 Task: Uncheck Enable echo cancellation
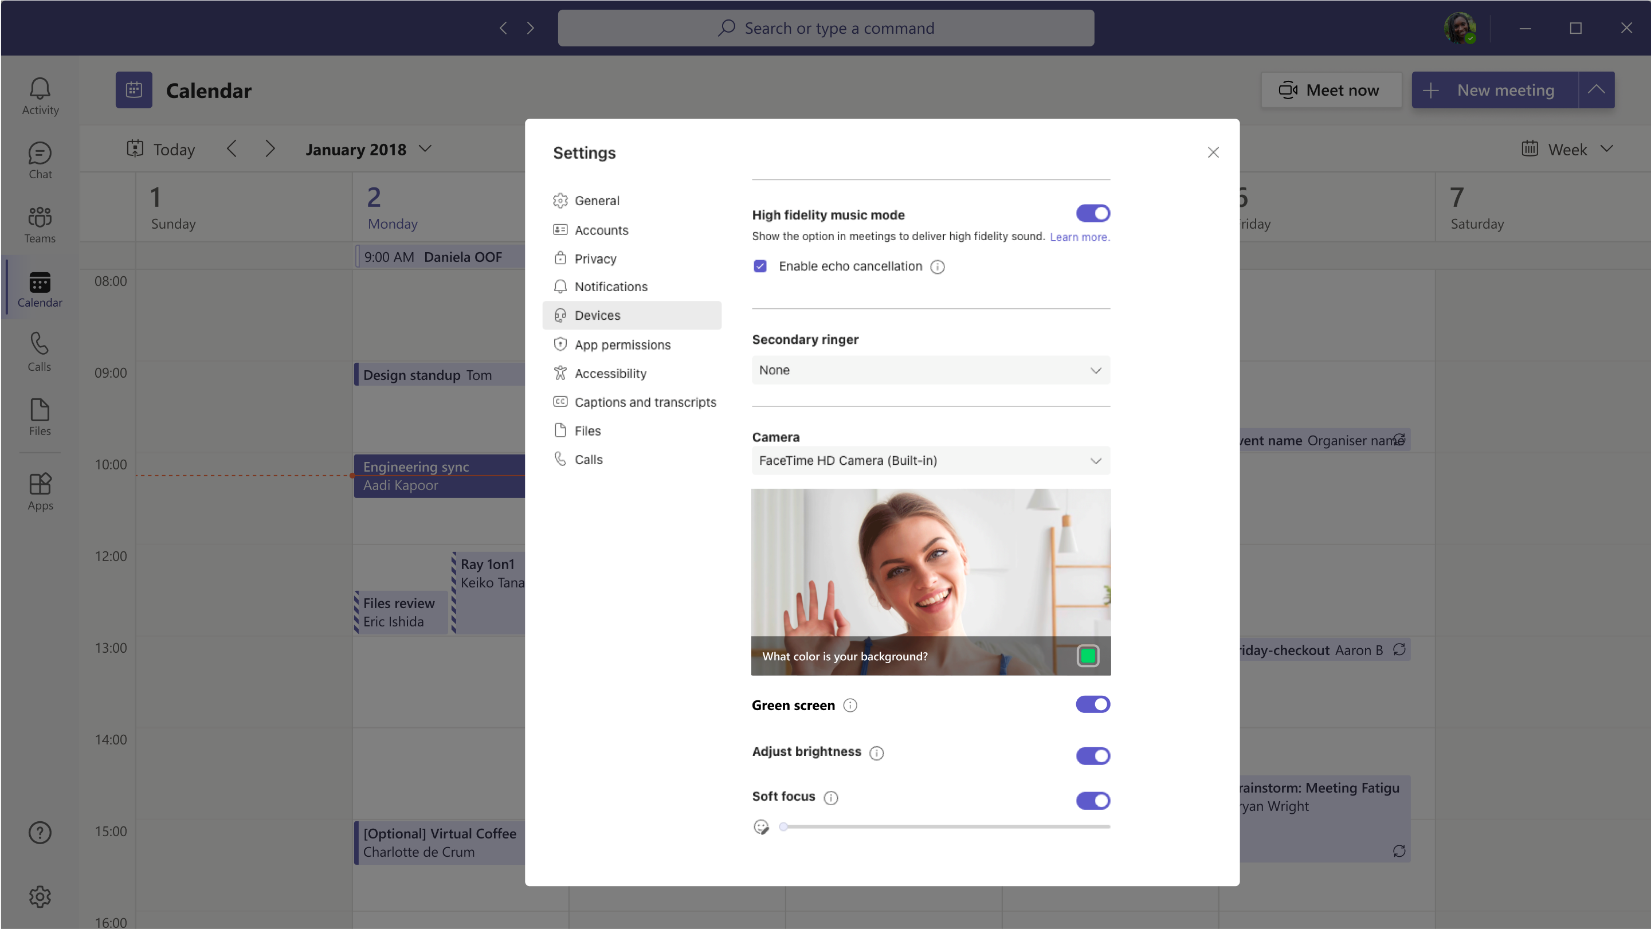pyautogui.click(x=760, y=266)
